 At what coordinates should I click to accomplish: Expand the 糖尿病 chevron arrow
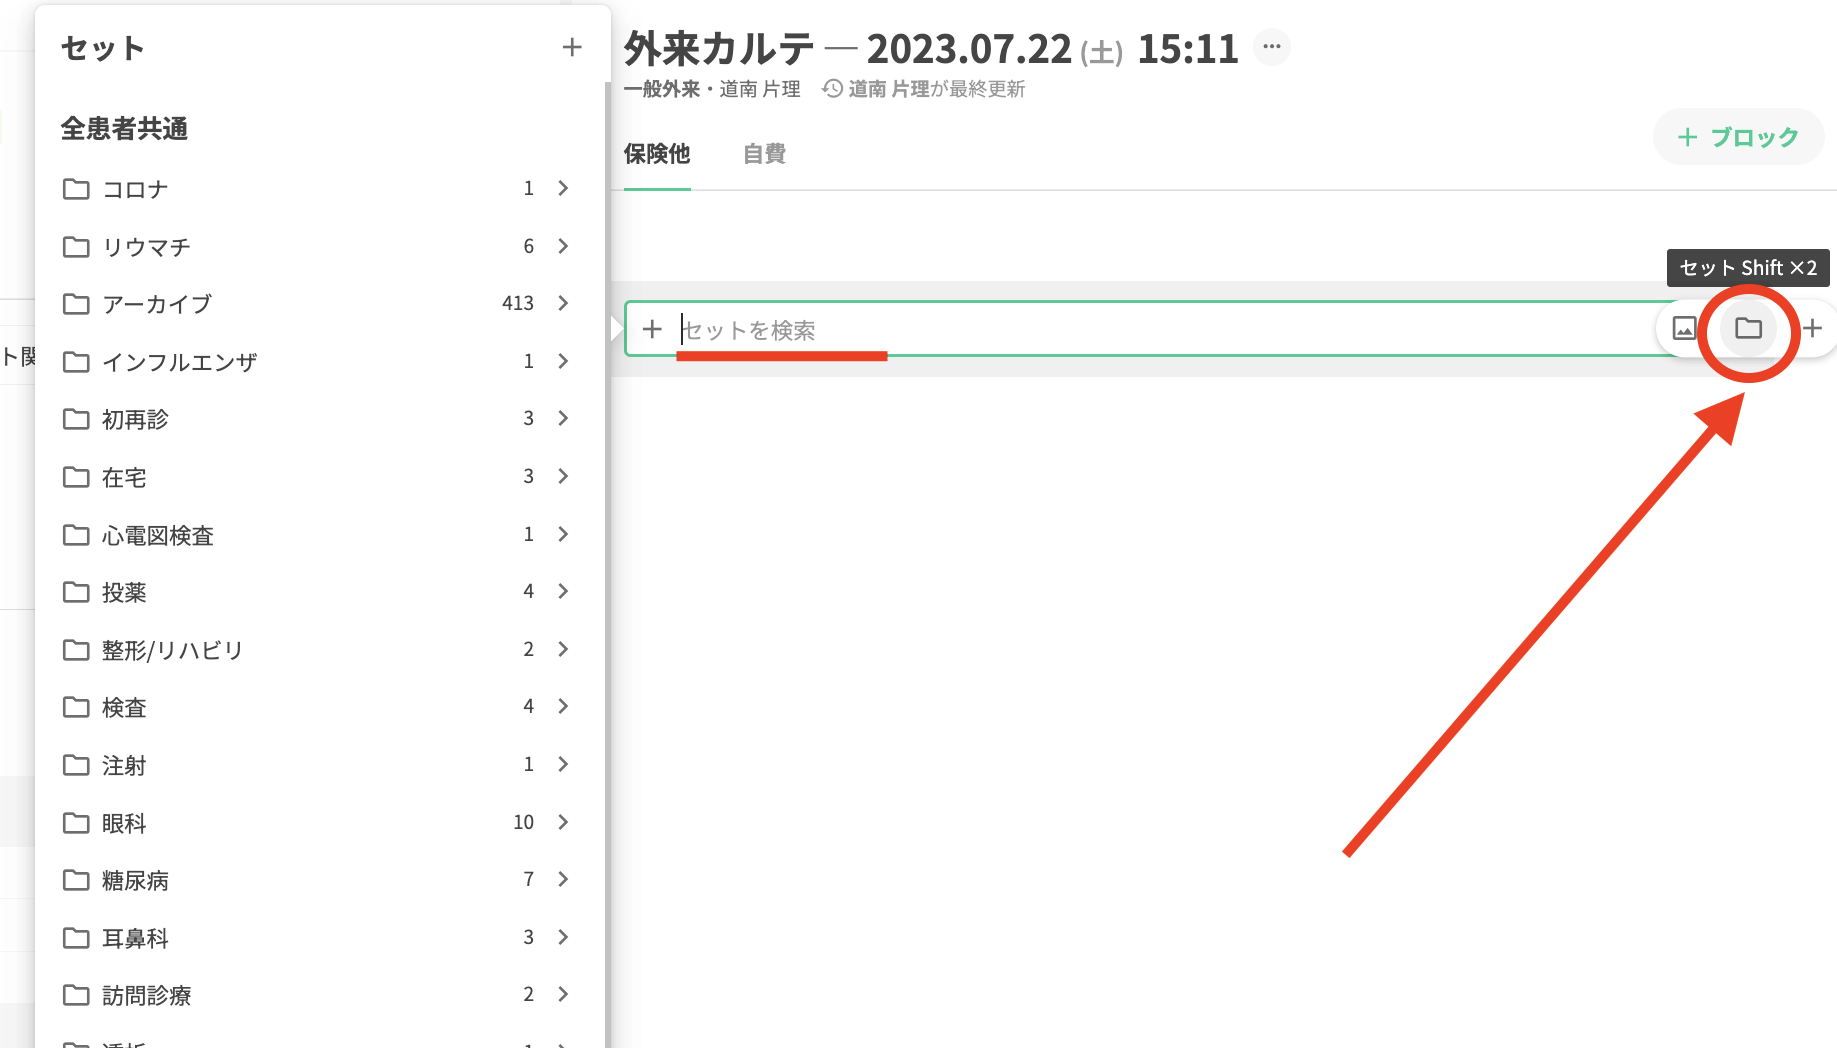click(563, 880)
